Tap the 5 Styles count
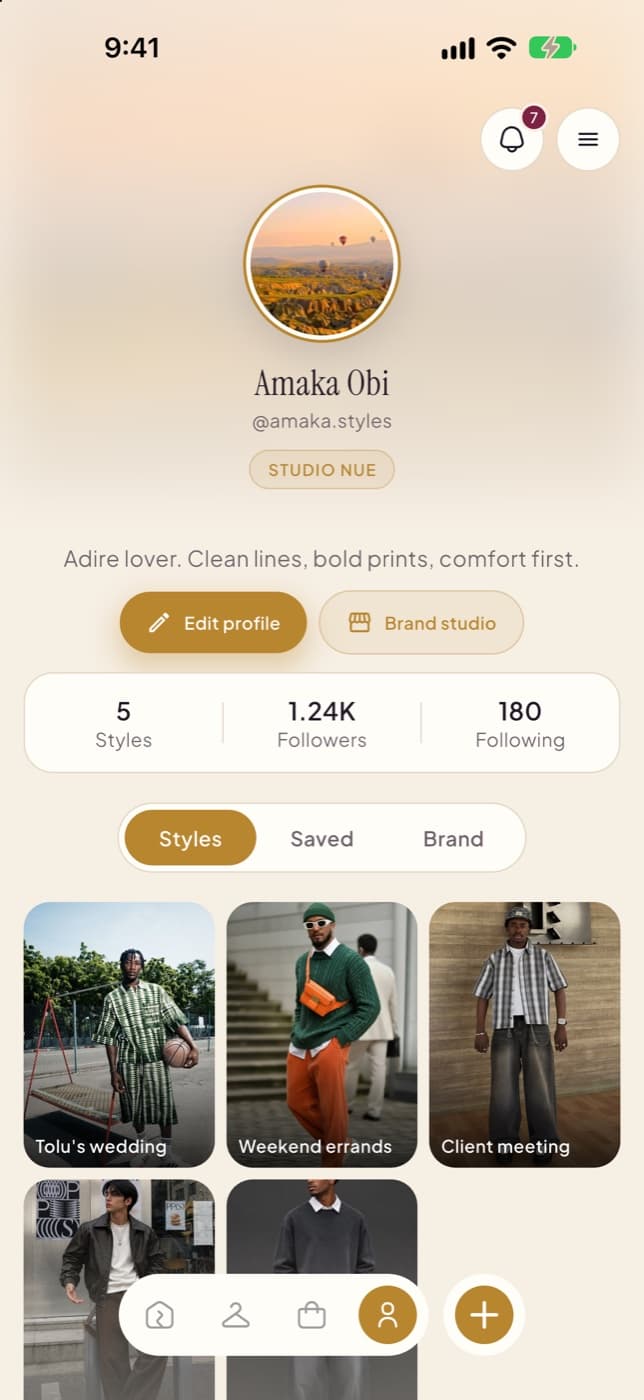 pyautogui.click(x=123, y=724)
